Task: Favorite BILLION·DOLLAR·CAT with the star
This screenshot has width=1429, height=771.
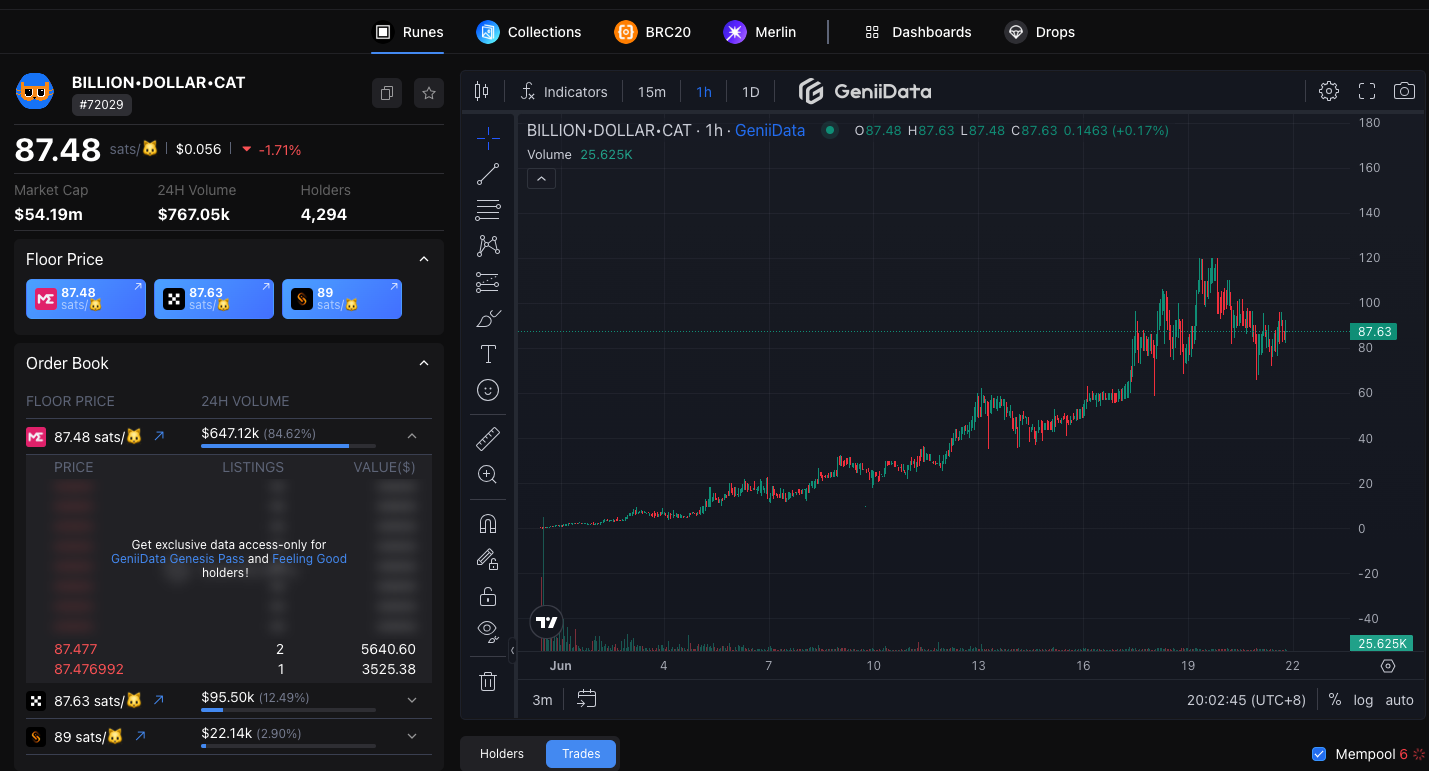Action: coord(429,92)
